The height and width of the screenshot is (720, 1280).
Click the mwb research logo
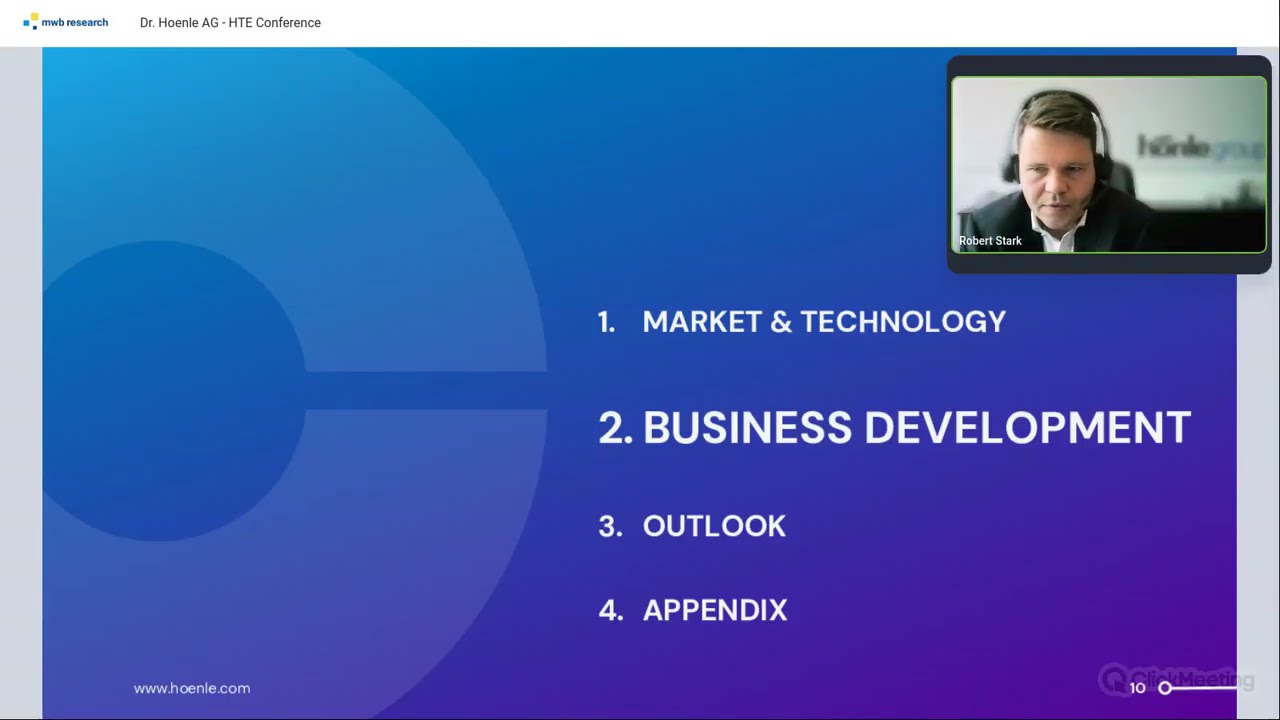66,22
